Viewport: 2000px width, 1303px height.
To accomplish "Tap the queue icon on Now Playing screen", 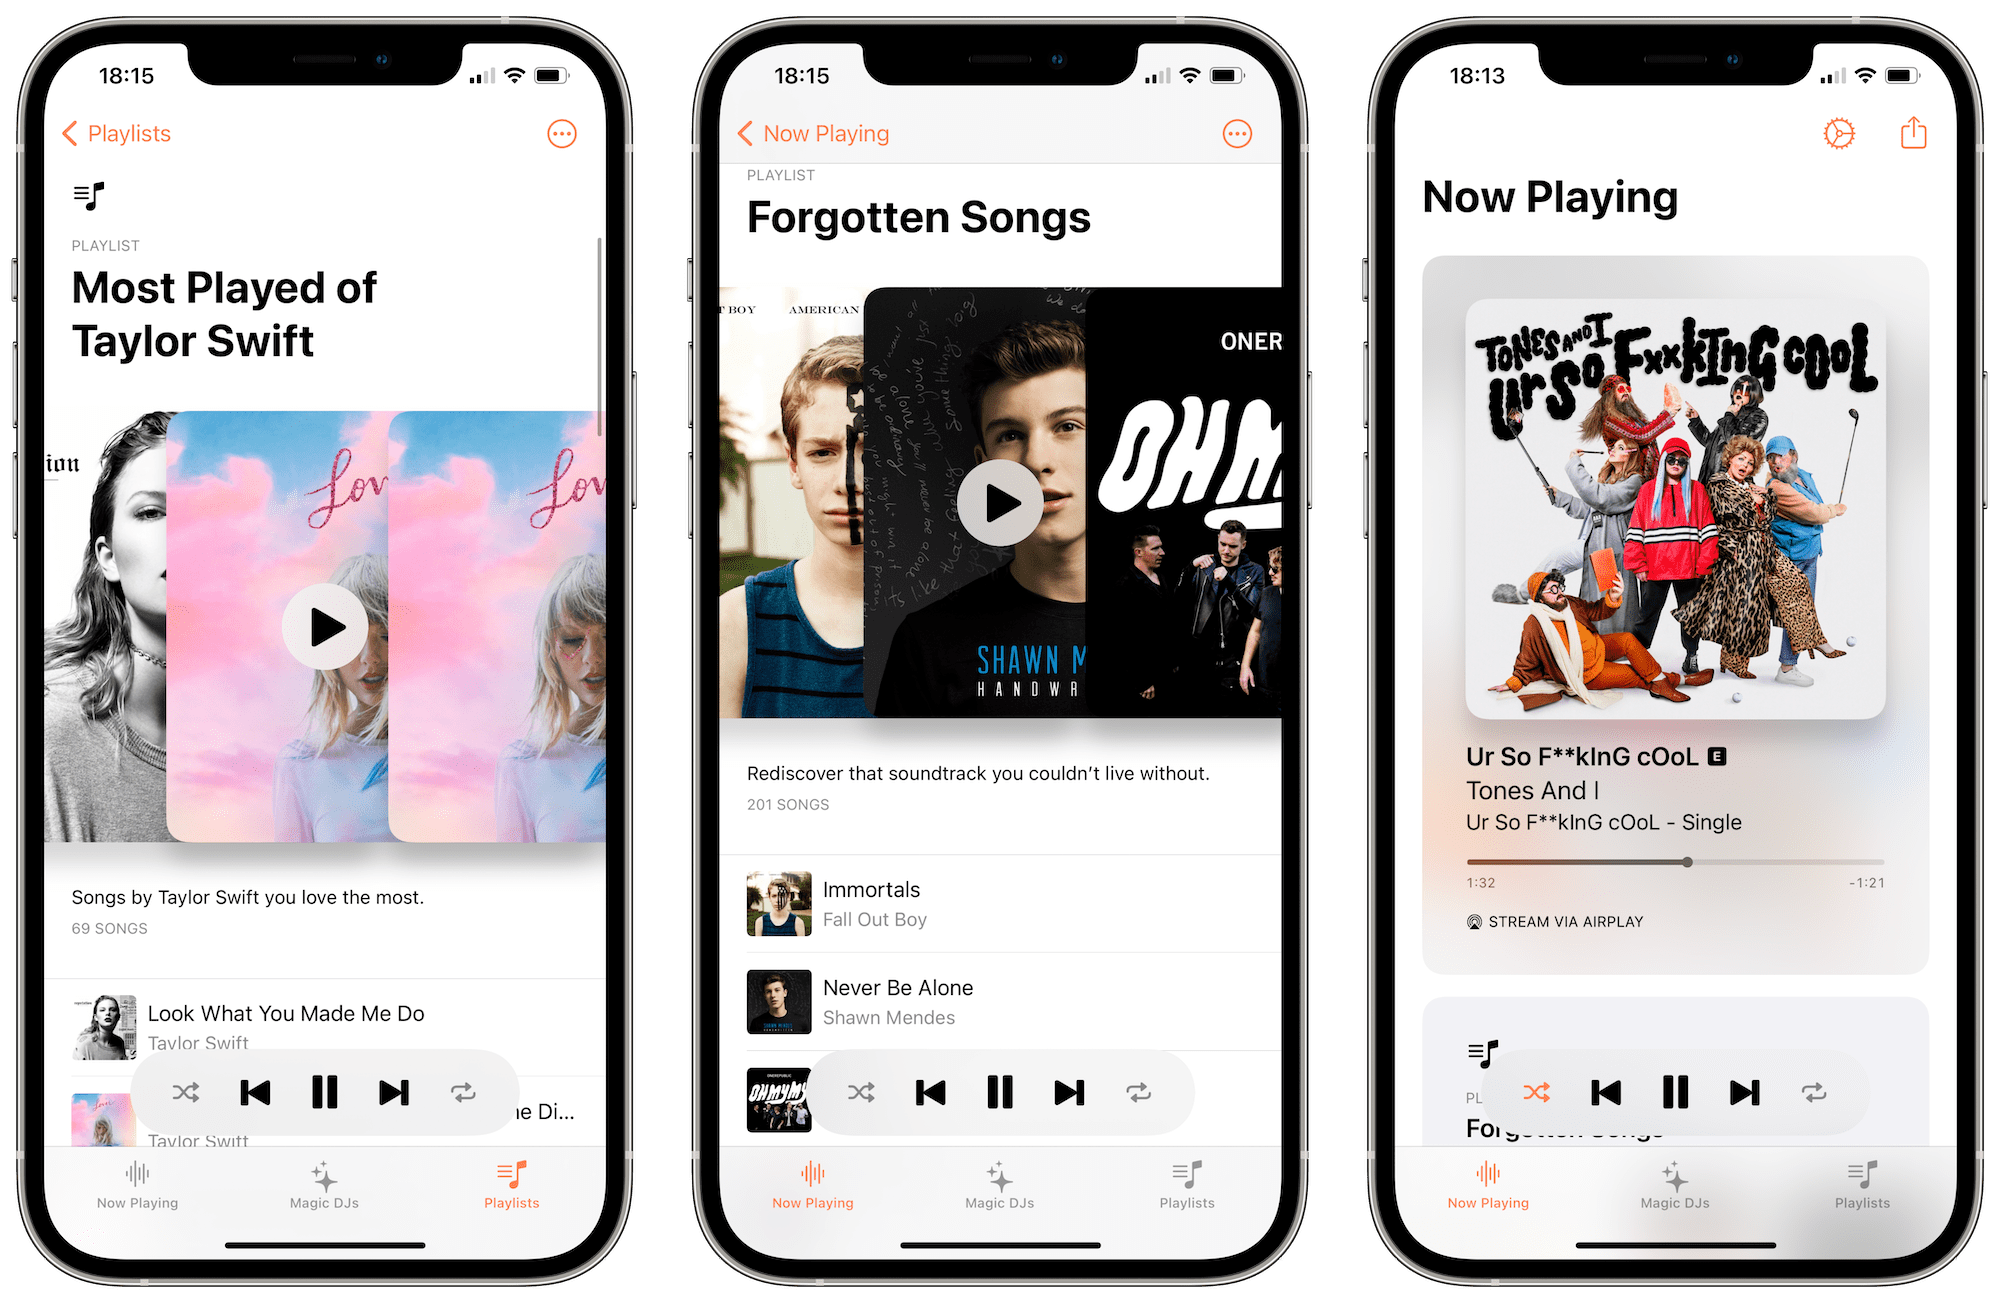I will pyautogui.click(x=1483, y=1046).
